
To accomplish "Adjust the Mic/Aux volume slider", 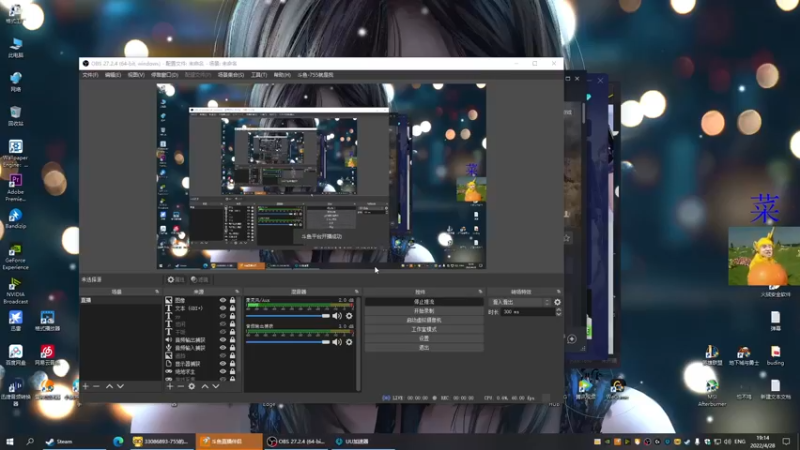I will tap(288, 316).
